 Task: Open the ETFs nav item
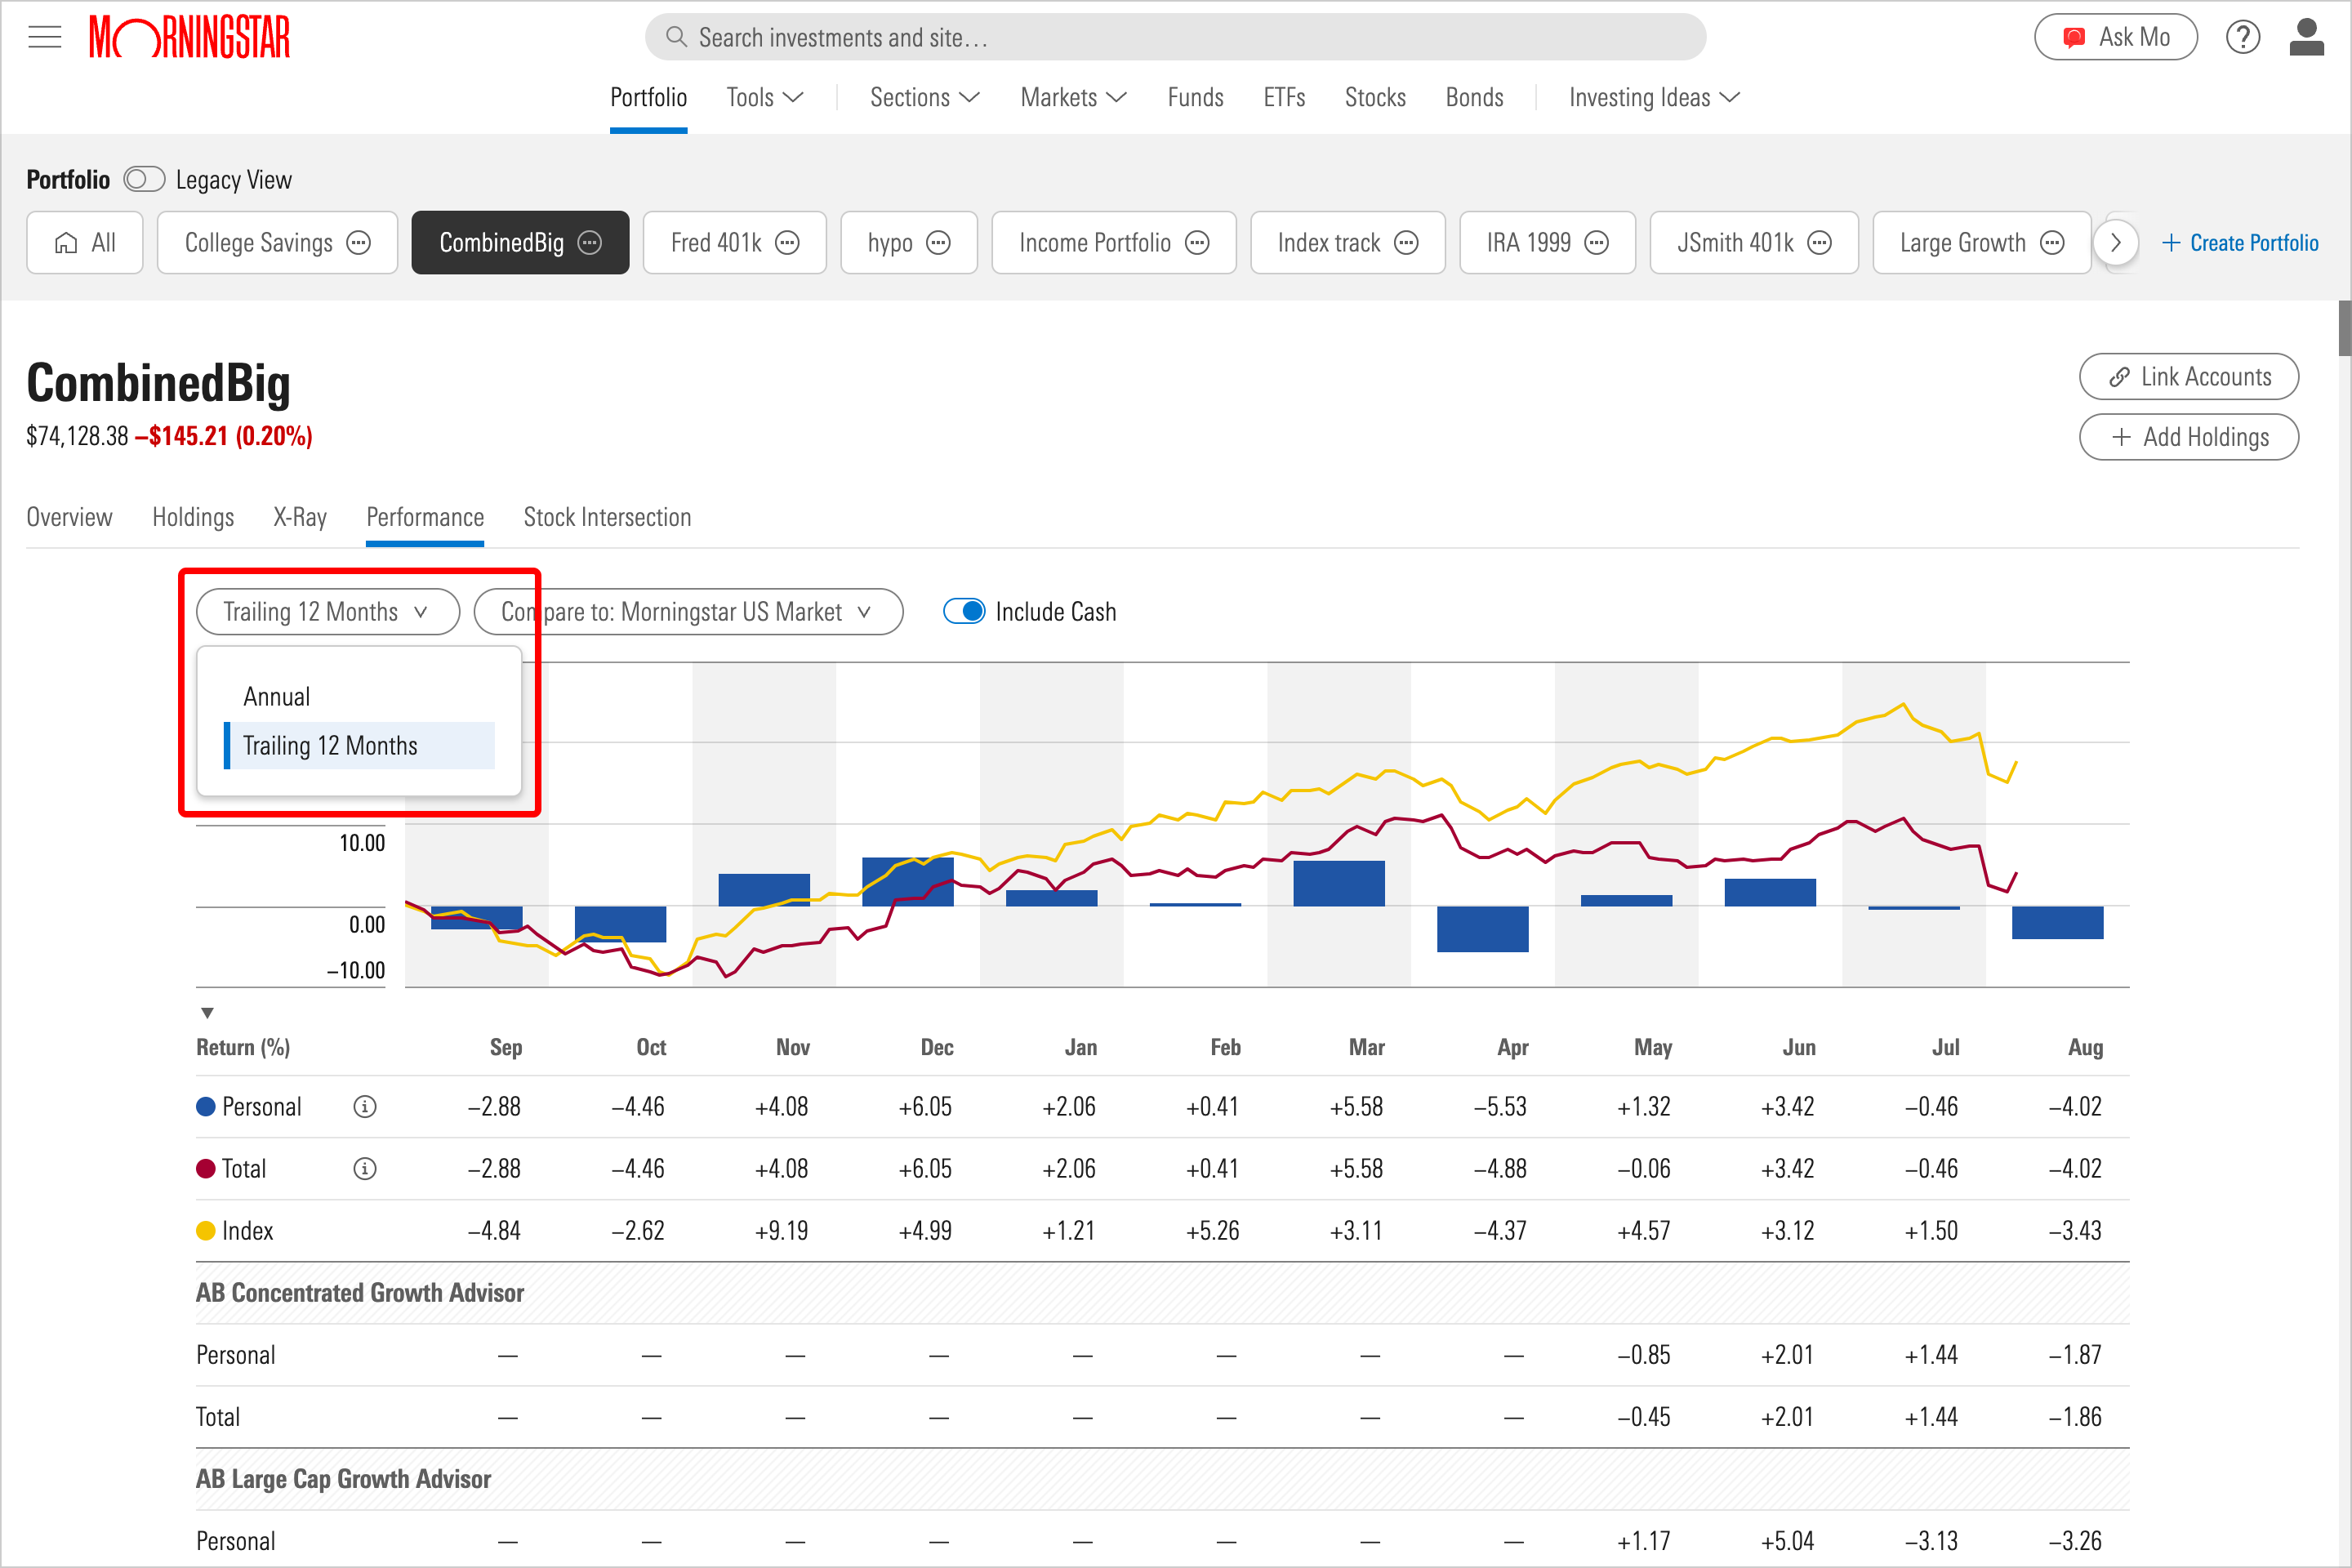click(1284, 98)
